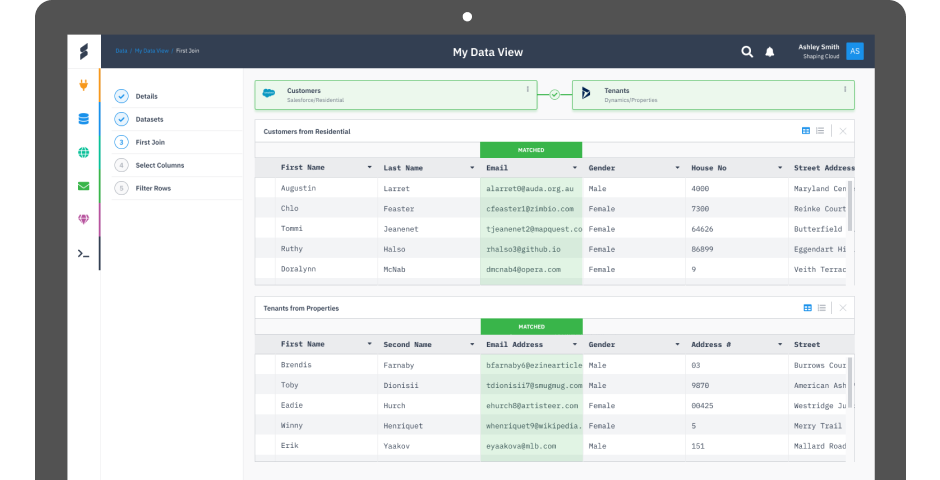Click email ehurch8@artisteer.com
Image resolution: width=940 pixels, height=480 pixels.
[x=532, y=406]
